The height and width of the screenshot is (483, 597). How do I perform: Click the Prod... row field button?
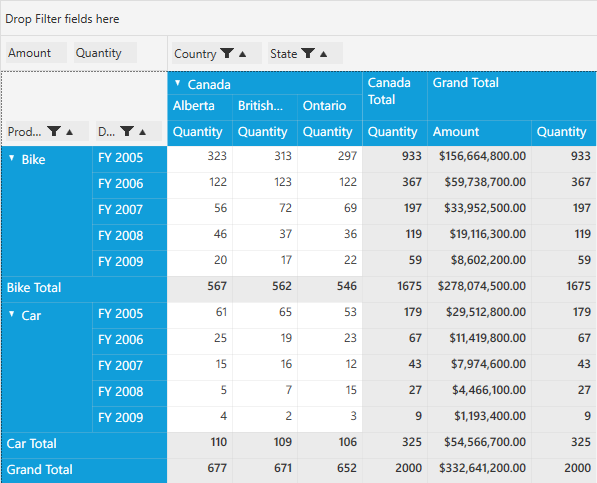click(47, 131)
